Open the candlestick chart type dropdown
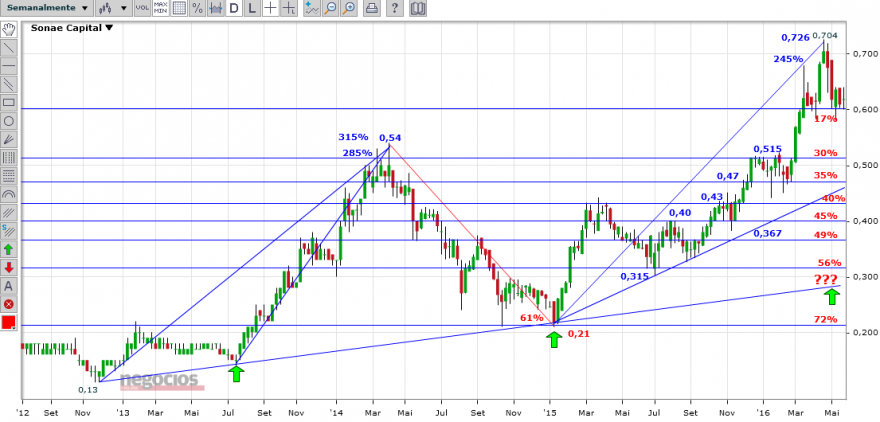This screenshot has height=422, width=880. click(113, 8)
